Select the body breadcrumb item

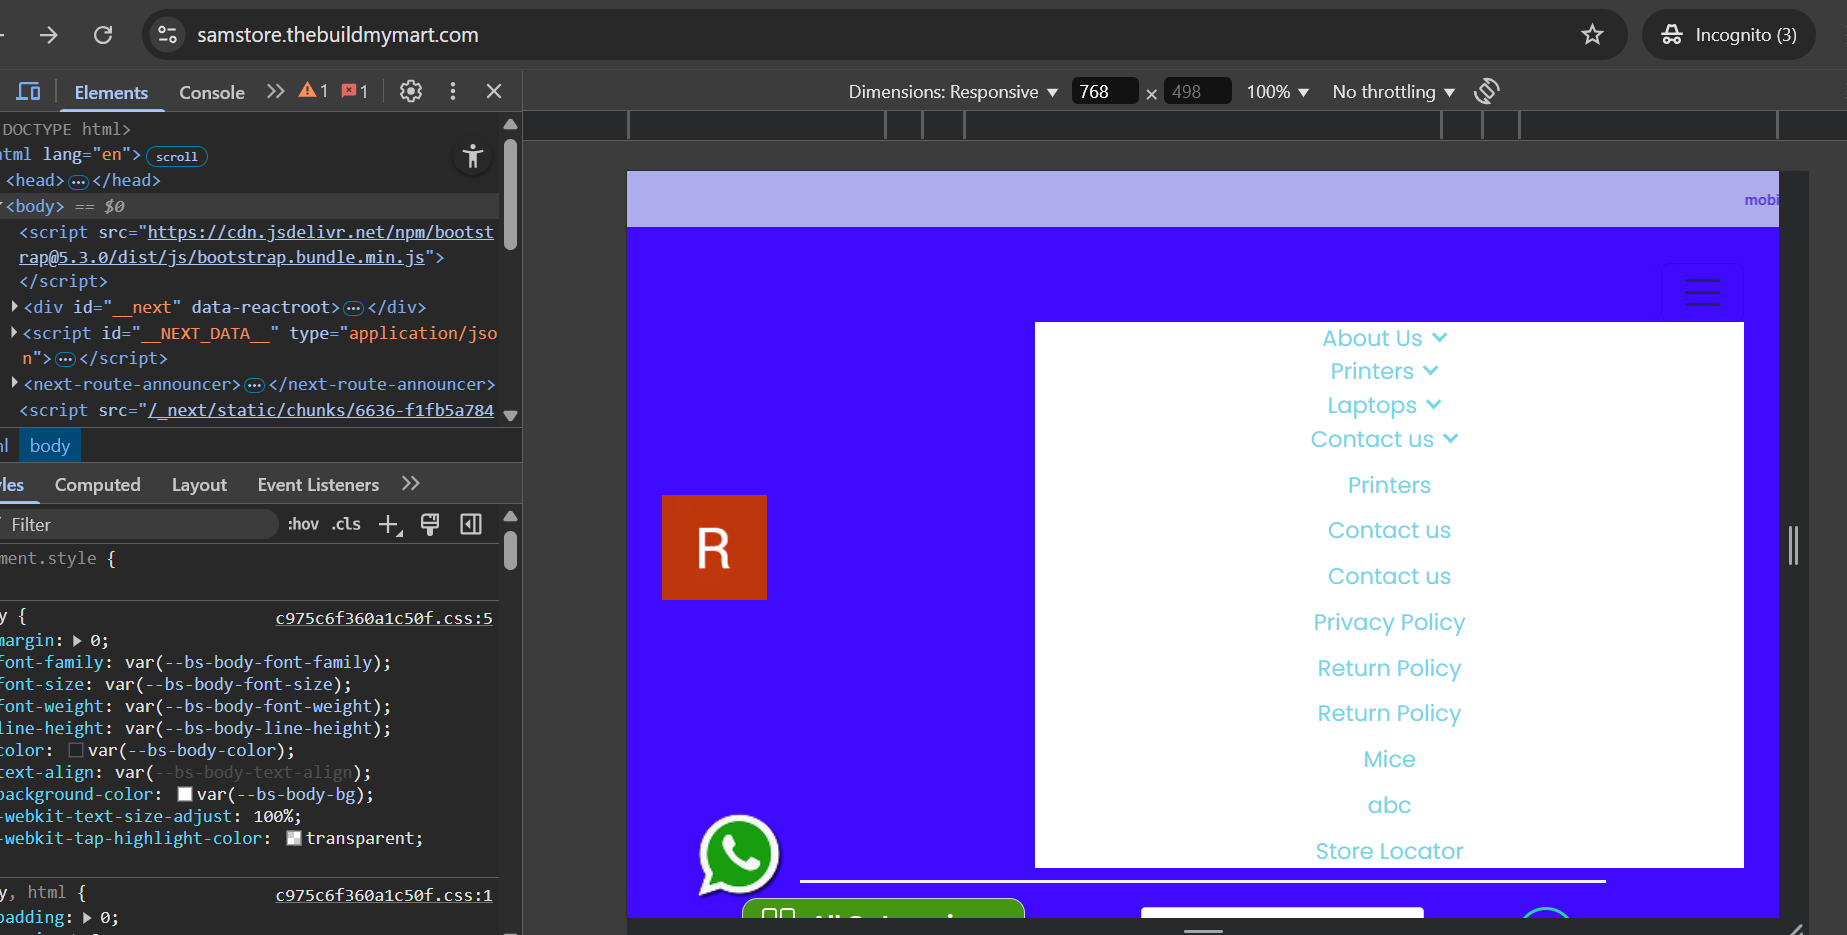pos(50,446)
